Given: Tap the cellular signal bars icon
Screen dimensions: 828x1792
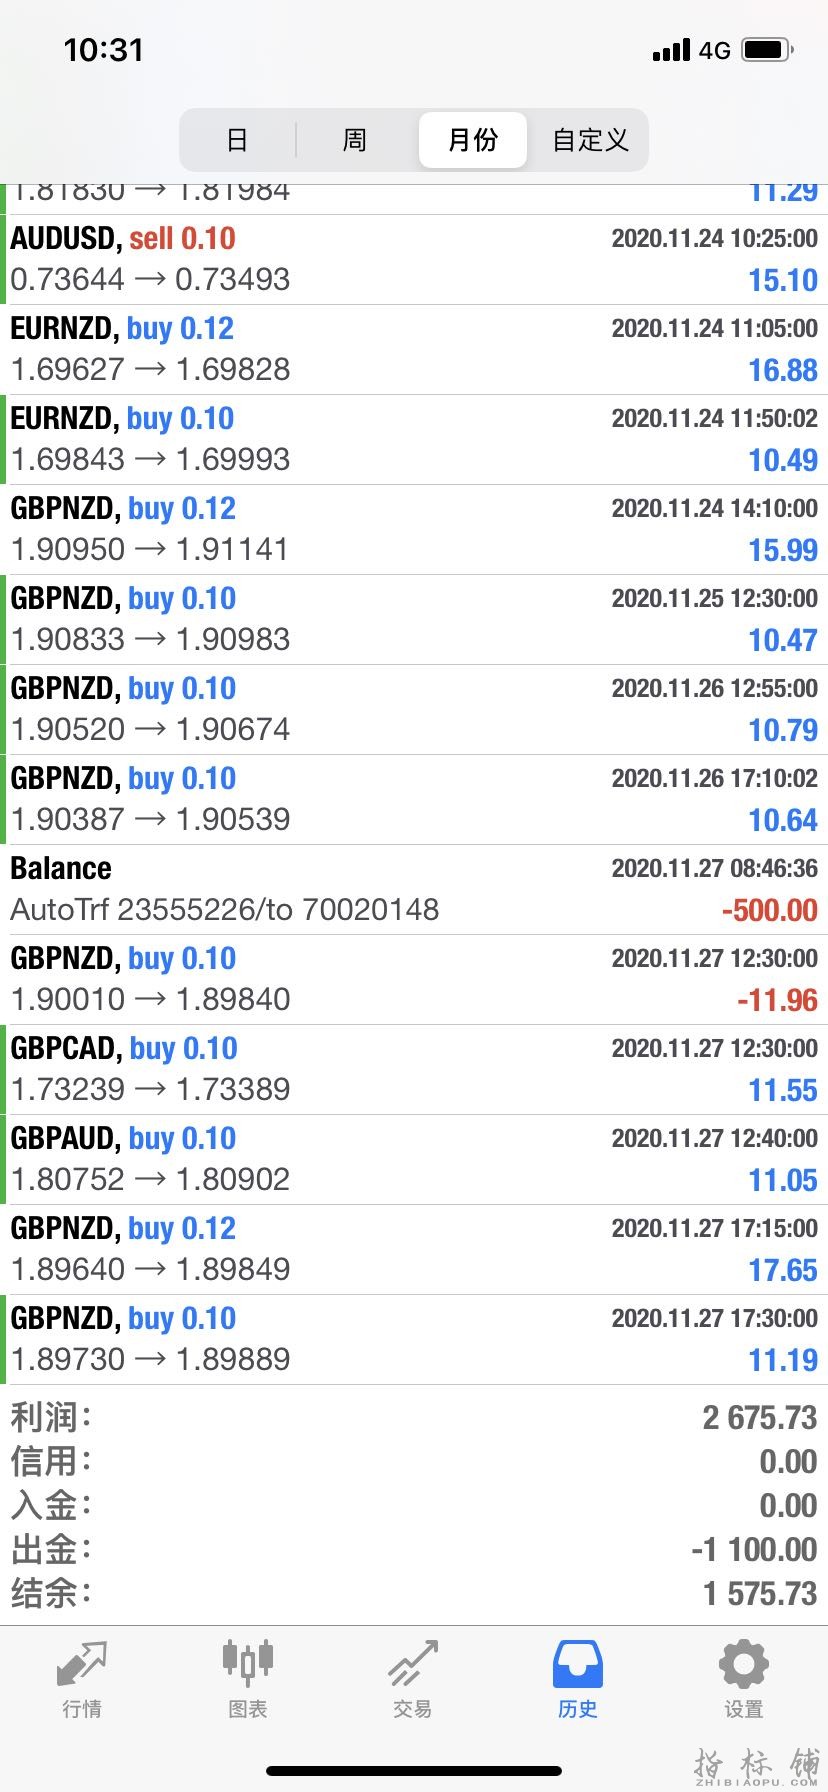Looking at the screenshot, I should (x=671, y=50).
